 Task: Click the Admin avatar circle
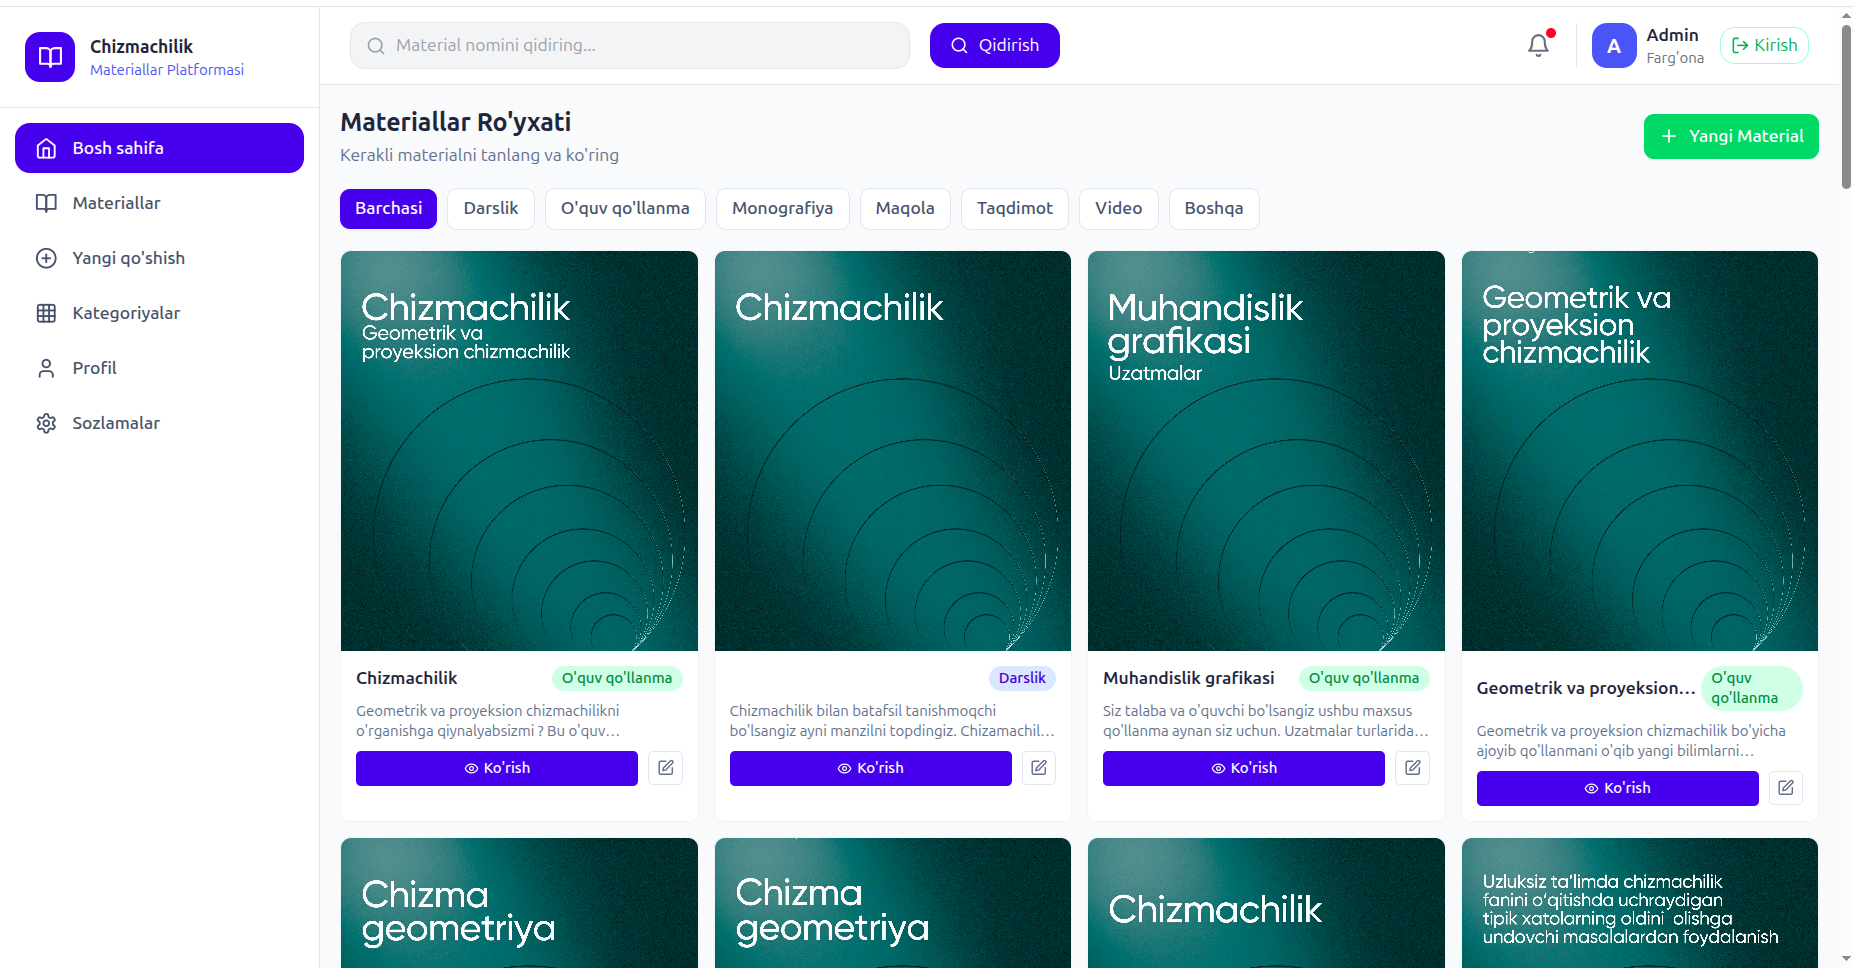(x=1614, y=46)
